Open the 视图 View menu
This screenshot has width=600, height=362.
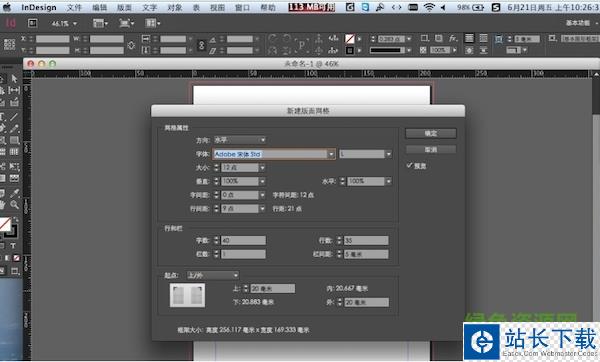[x=217, y=7]
